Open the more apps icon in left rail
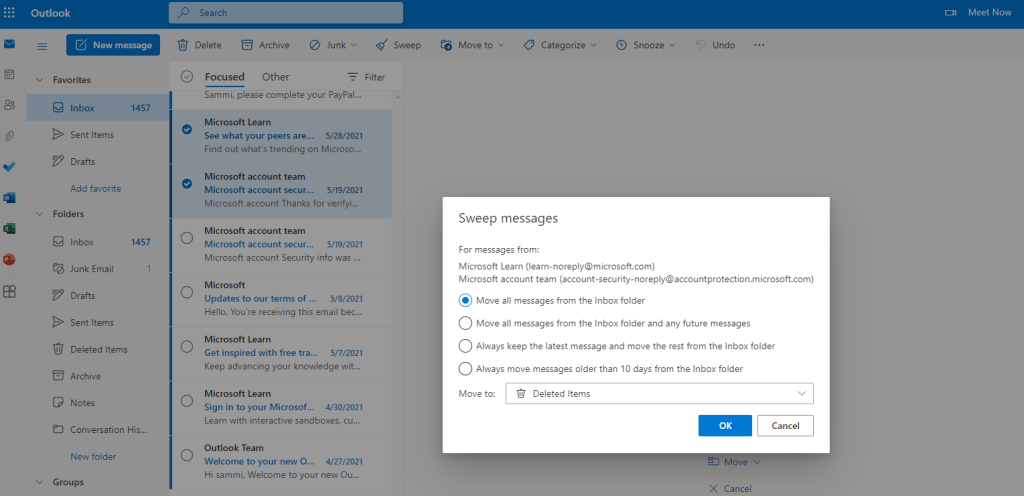Image resolution: width=1024 pixels, height=496 pixels. [9, 291]
